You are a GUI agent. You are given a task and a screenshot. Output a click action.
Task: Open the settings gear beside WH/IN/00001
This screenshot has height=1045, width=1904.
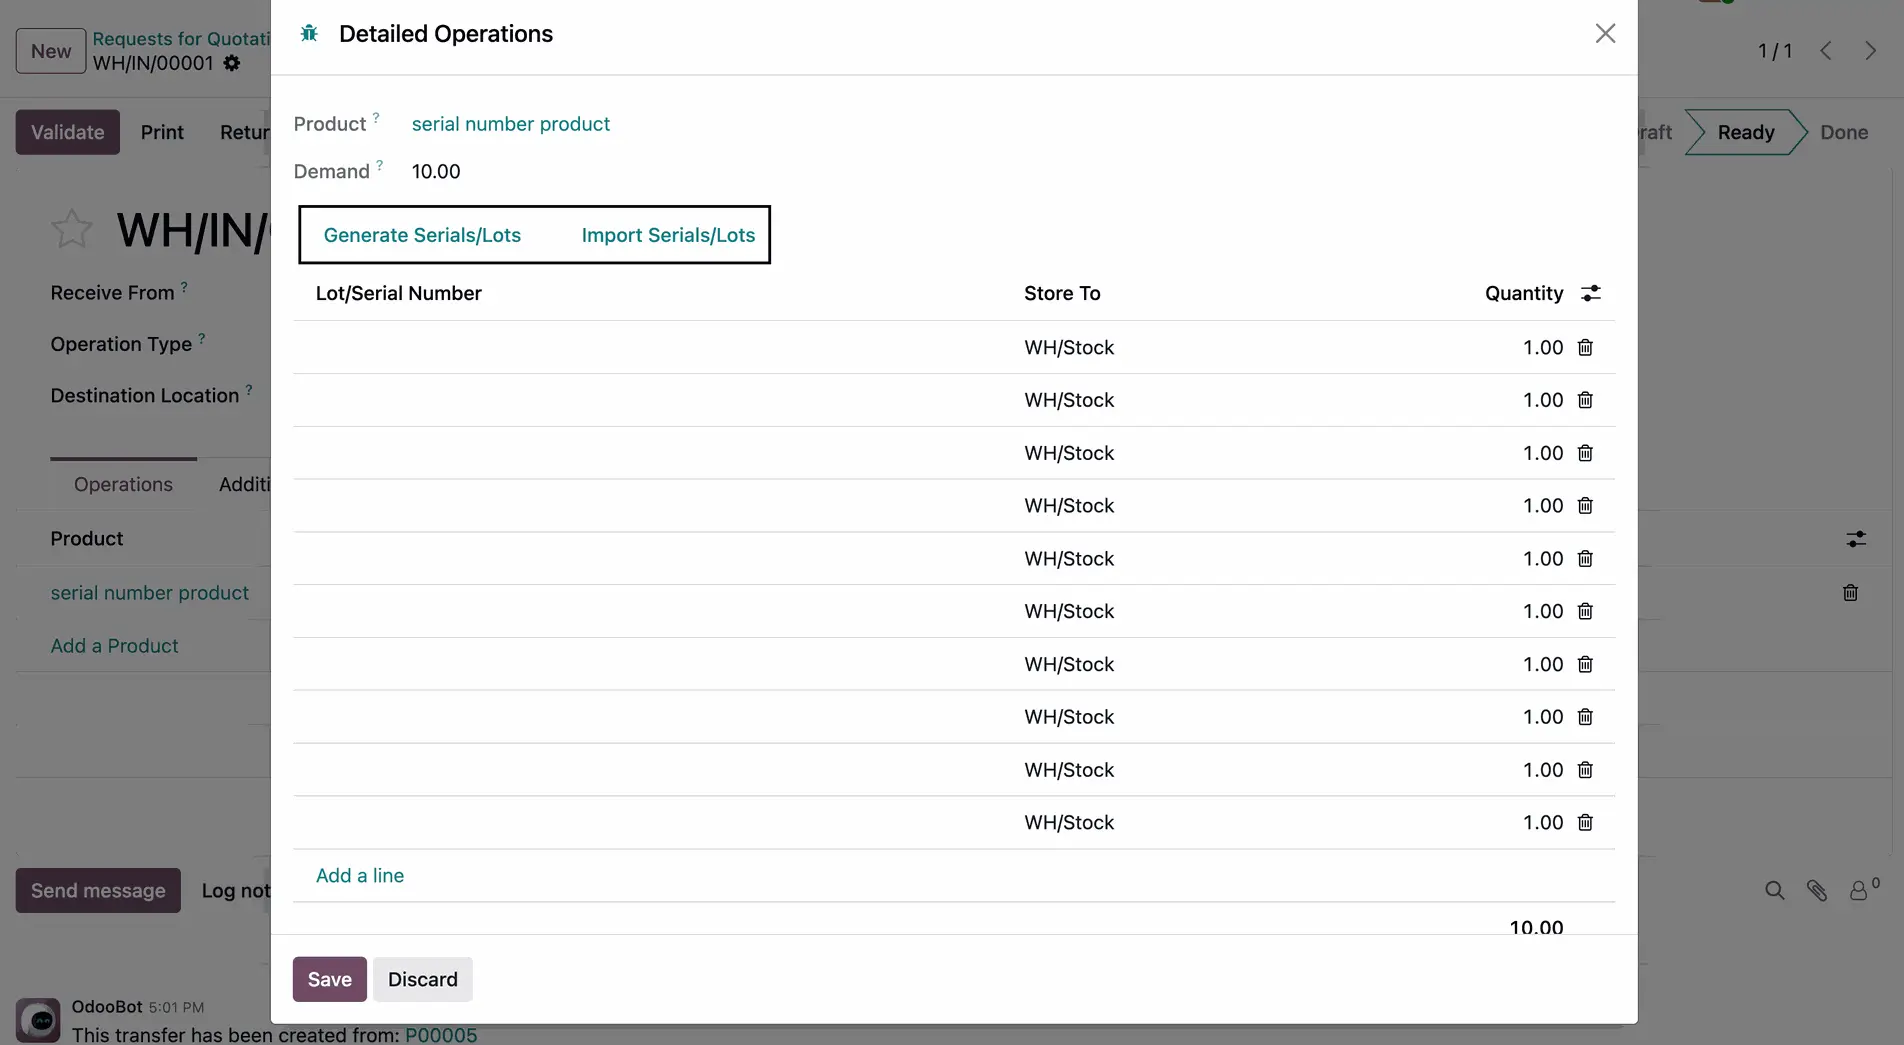pyautogui.click(x=231, y=63)
